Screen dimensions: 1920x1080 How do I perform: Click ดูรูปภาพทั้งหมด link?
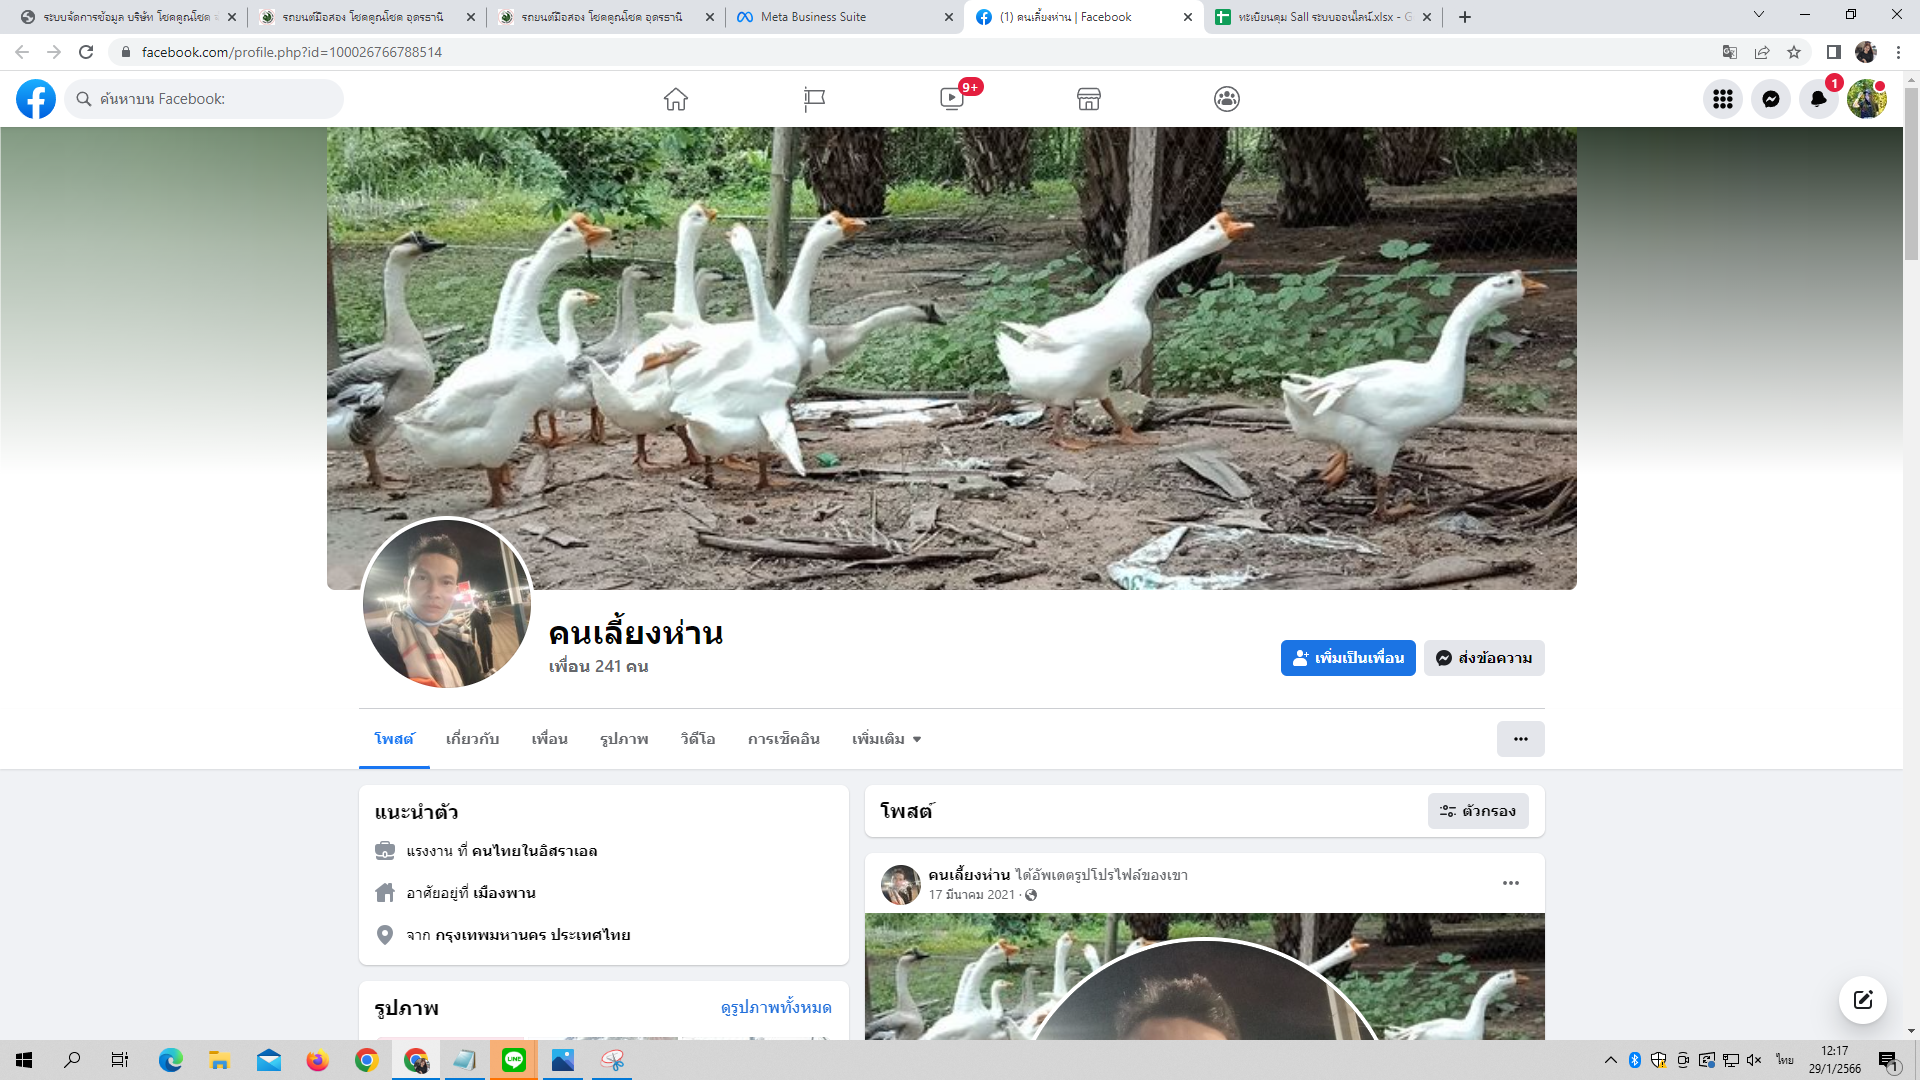click(x=775, y=1007)
